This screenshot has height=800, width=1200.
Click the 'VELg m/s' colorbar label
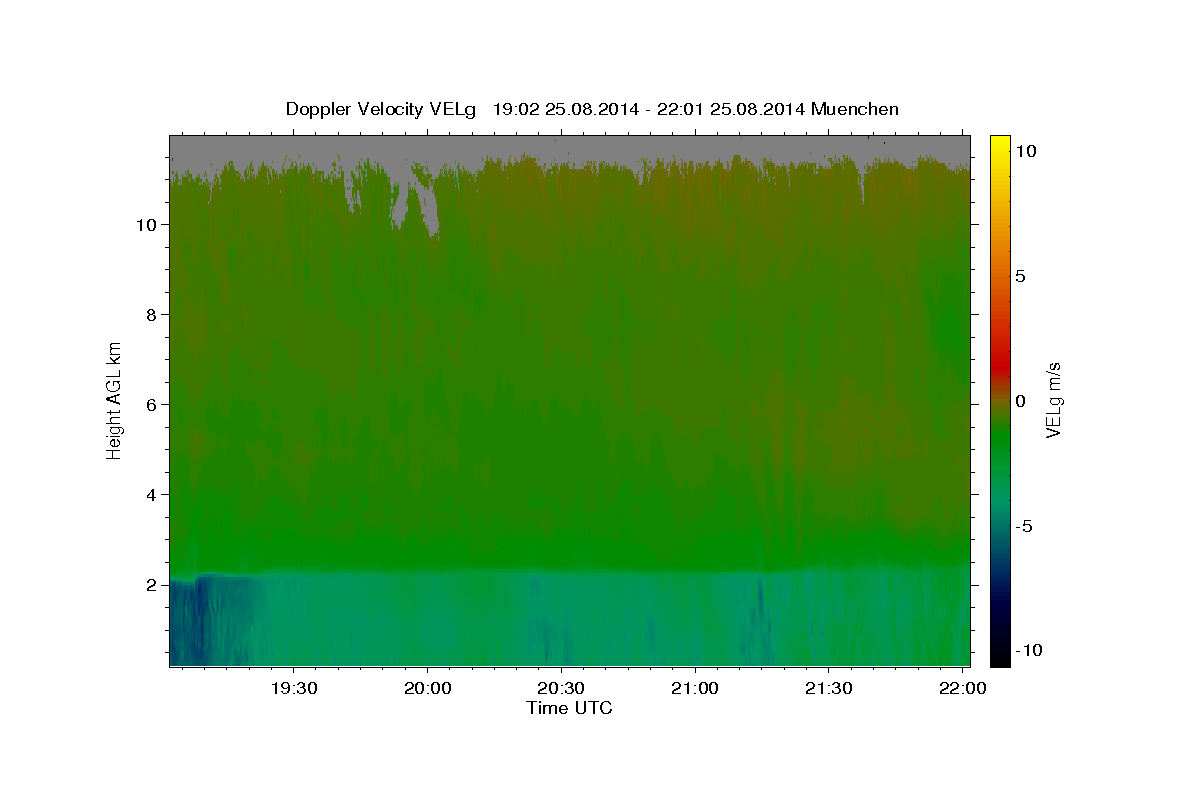tap(1053, 400)
